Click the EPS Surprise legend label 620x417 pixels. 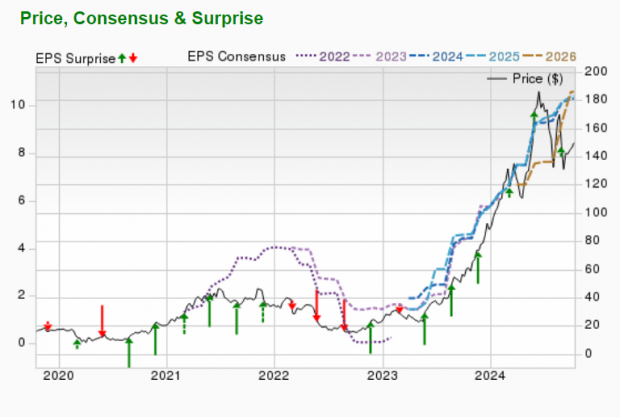(76, 58)
